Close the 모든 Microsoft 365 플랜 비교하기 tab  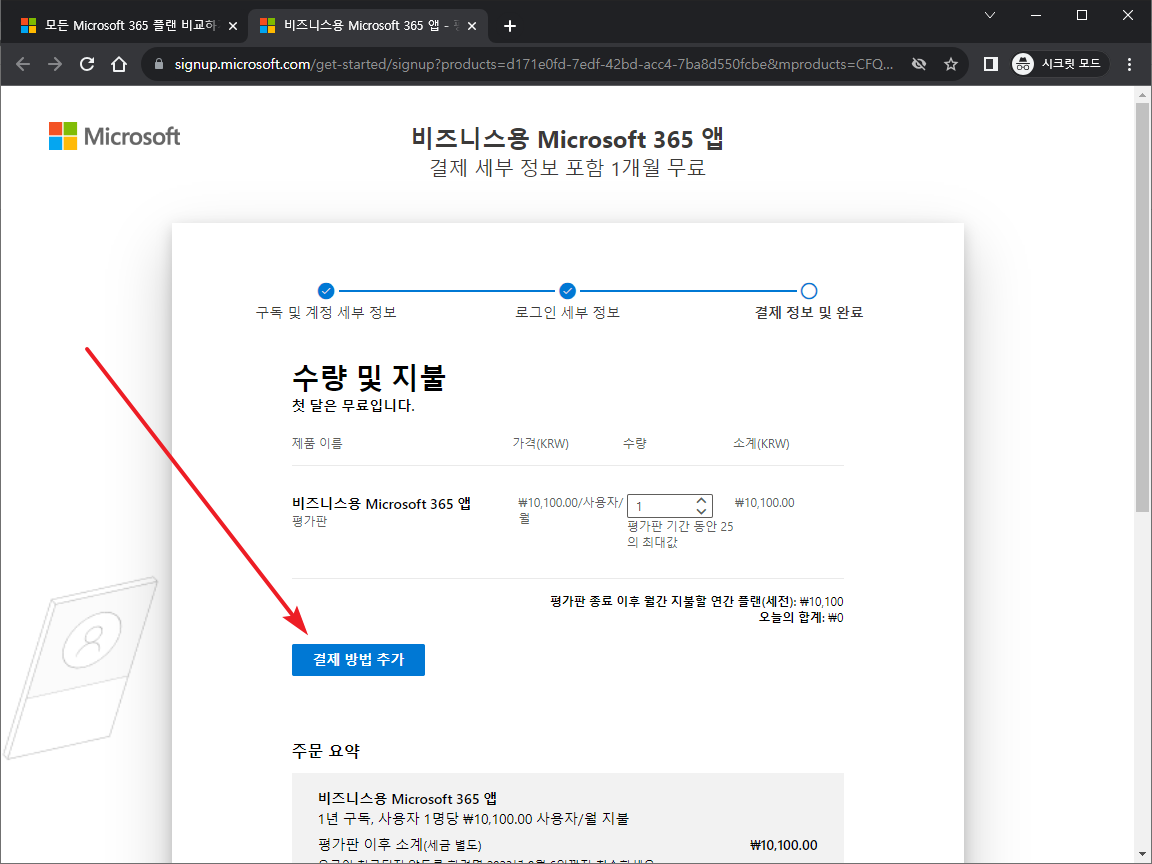point(233,26)
